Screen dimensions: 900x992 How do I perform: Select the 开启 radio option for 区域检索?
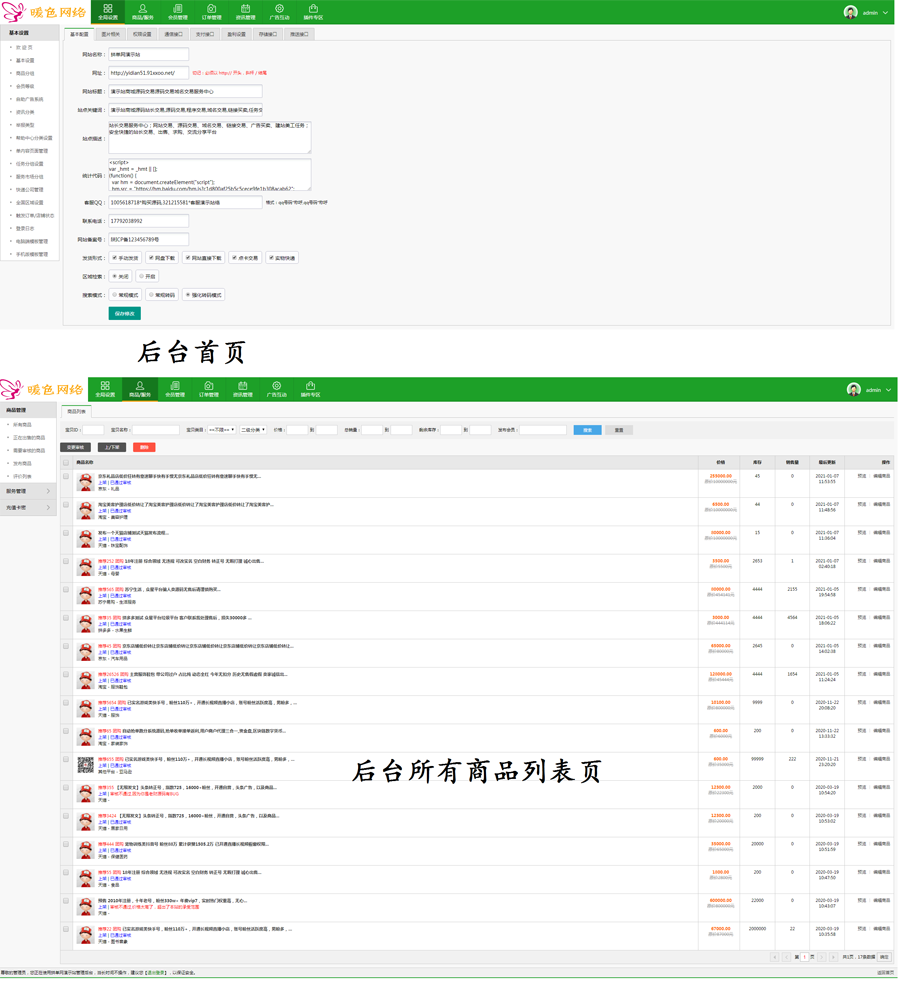pos(142,277)
